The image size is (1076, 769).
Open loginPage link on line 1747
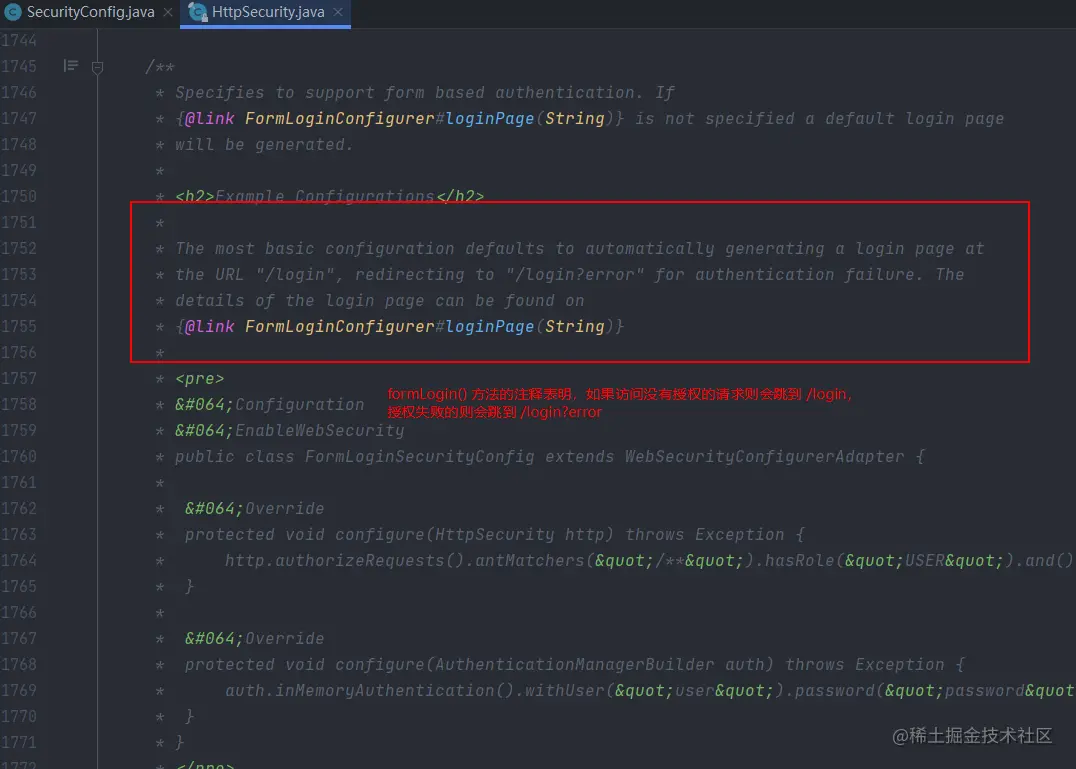[490, 119]
